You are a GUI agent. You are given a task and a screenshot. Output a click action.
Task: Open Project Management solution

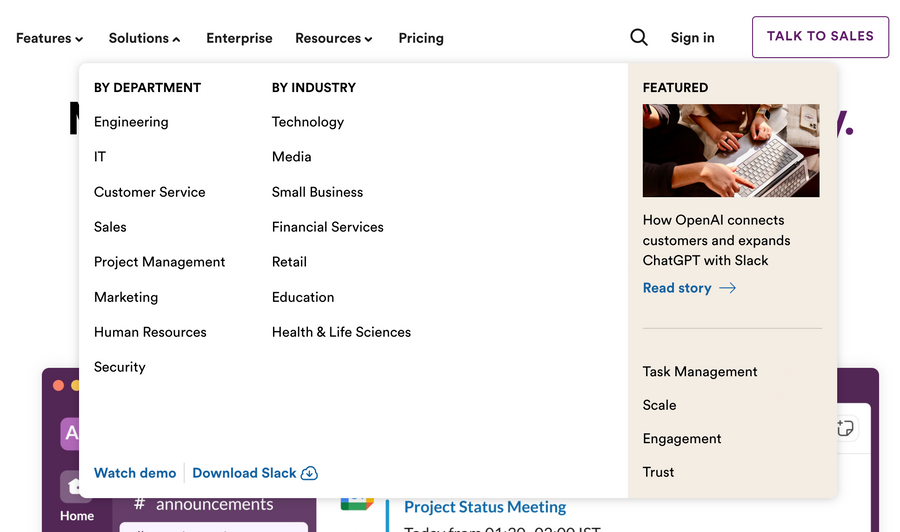tap(160, 262)
